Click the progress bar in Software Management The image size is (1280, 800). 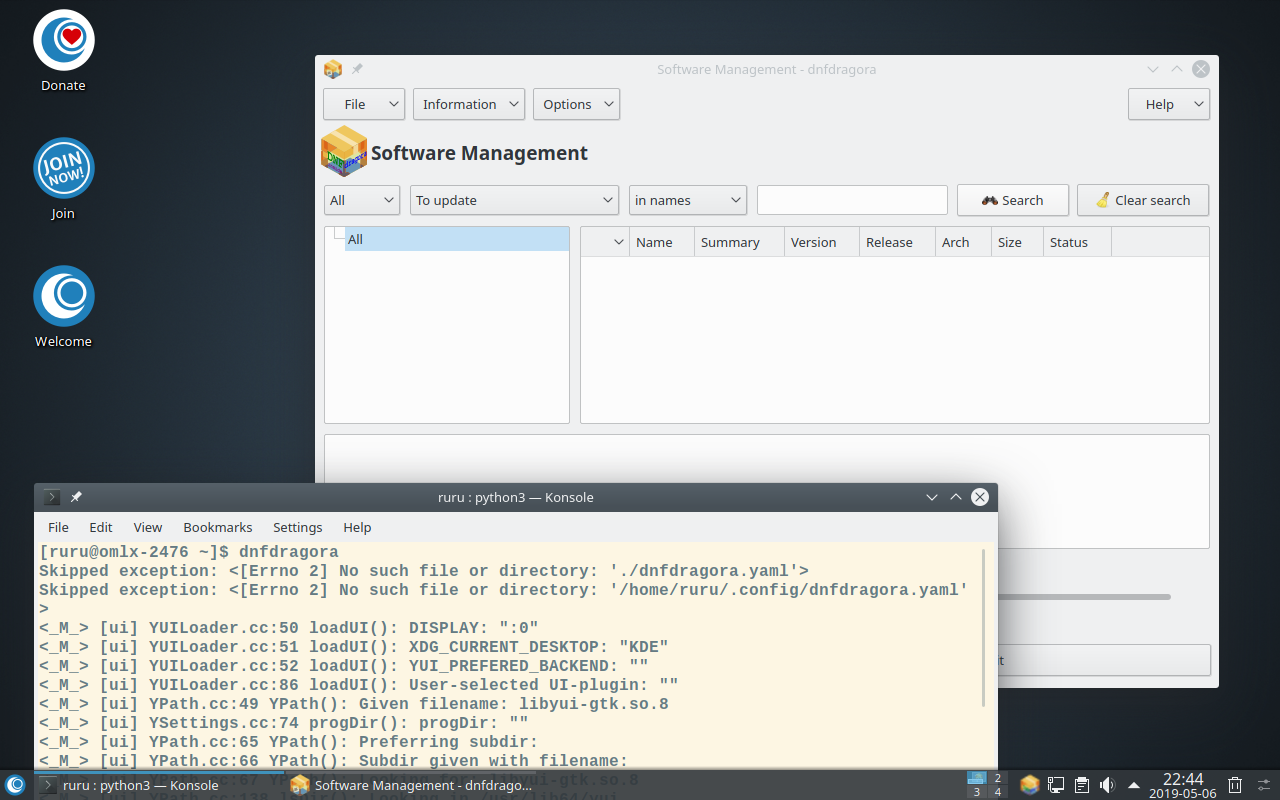(x=1084, y=597)
